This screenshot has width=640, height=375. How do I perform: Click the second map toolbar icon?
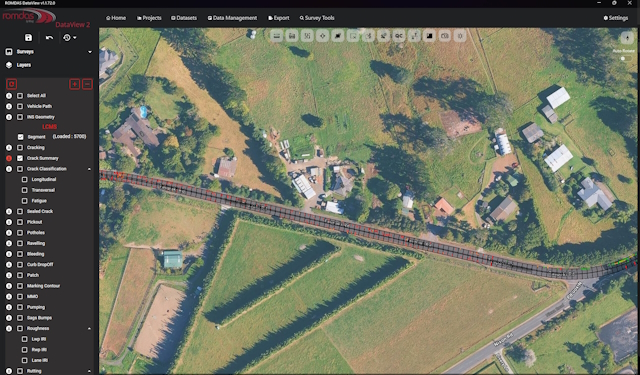[292, 36]
